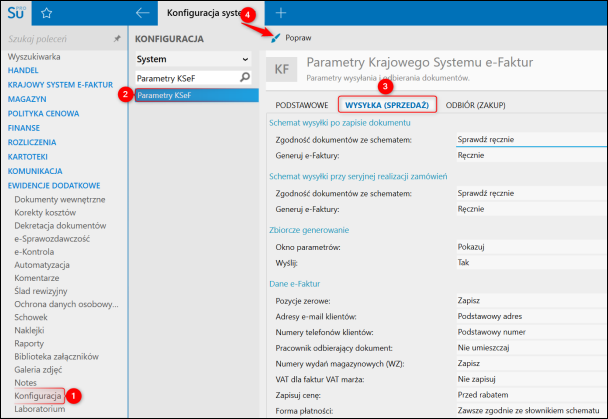Open Zapisuj cenę Przed rabatem value

[x=531, y=395]
